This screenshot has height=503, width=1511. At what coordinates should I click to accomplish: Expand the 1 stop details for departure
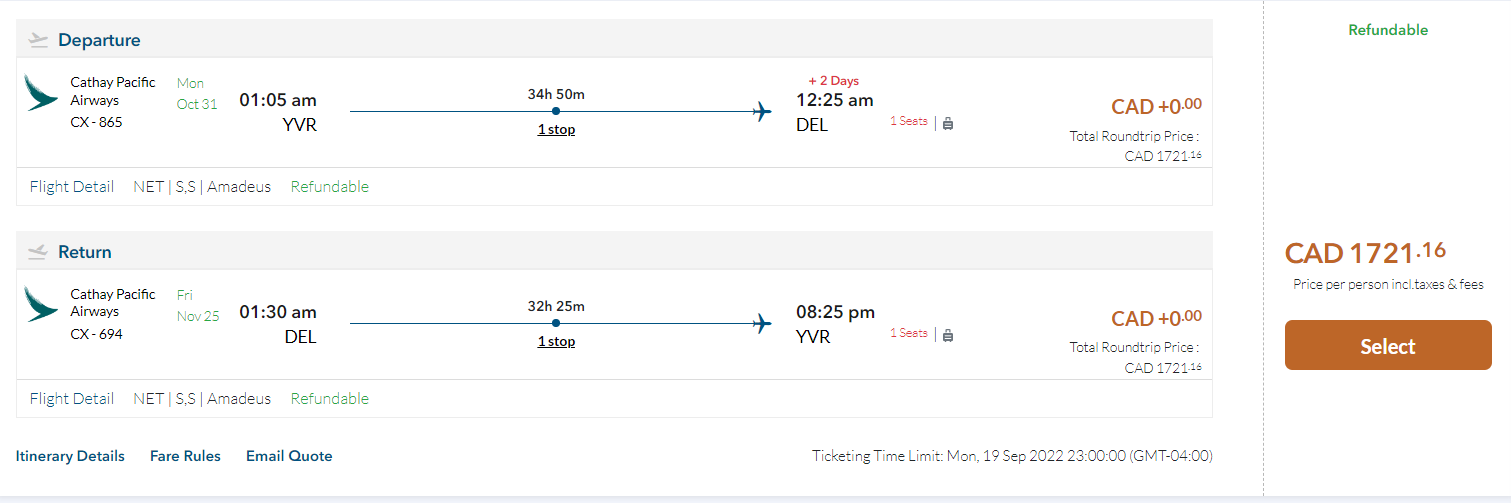pyautogui.click(x=556, y=130)
